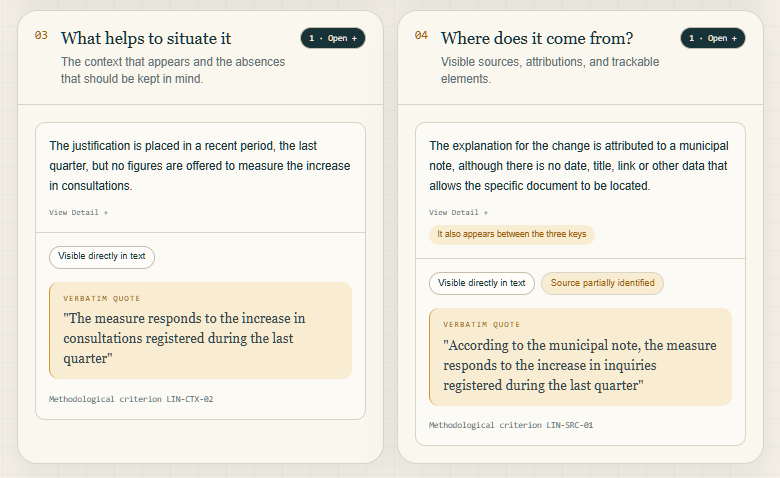Select the verbatim quote starting 'According to the municipal note'
This screenshot has height=478, width=780.
point(581,357)
